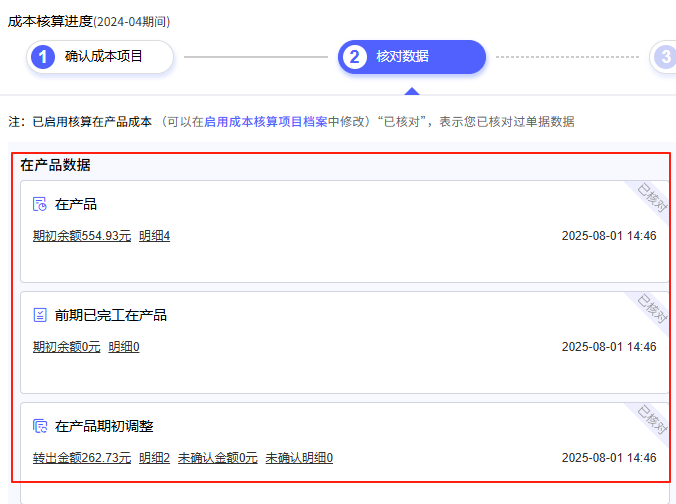Open 明细2 detail link
Screen dimensions: 676x504
[x=154, y=457]
